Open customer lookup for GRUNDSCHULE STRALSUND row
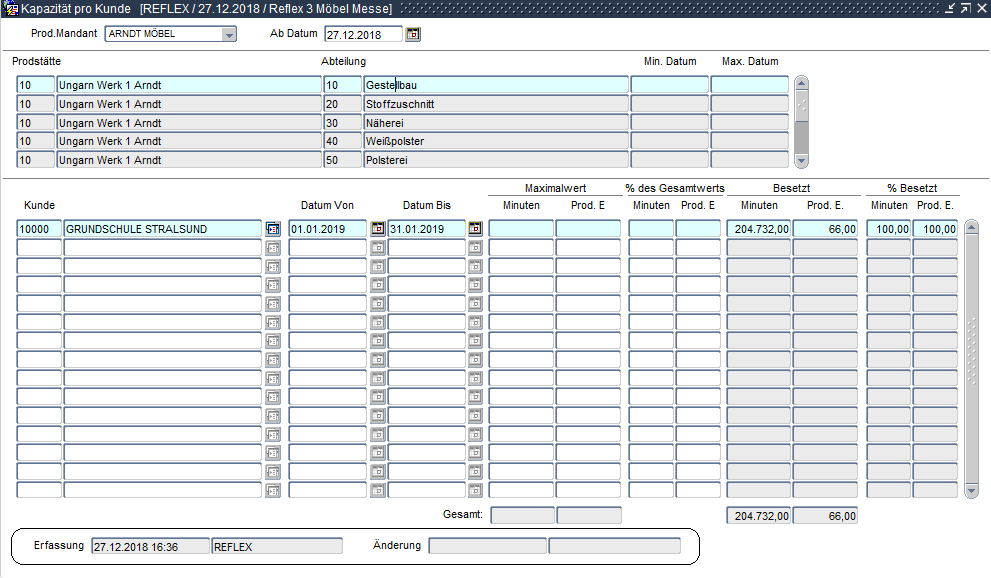The width and height of the screenshot is (991, 578). (273, 229)
